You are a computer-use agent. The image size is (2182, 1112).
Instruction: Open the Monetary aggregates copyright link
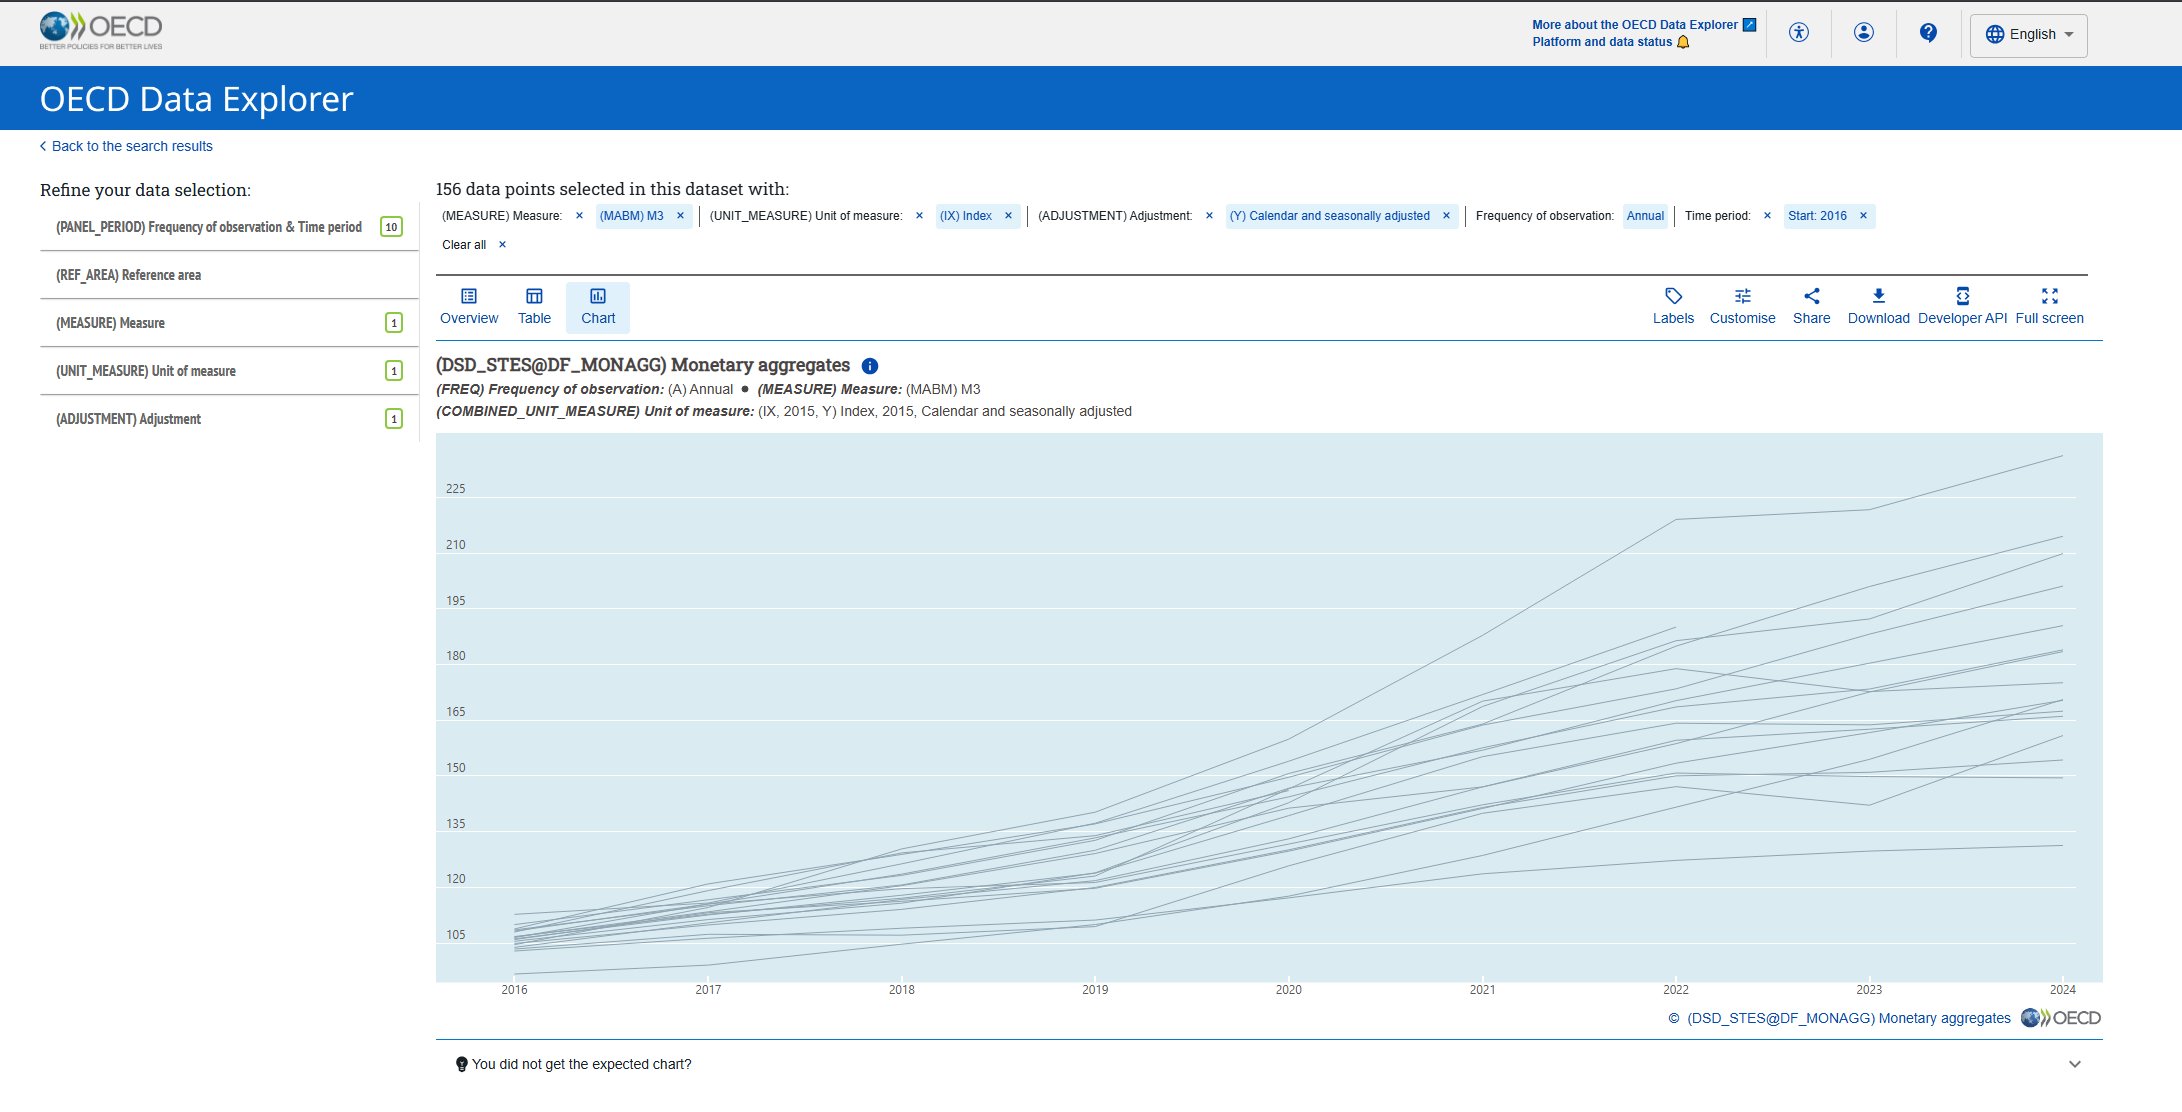point(1848,1018)
